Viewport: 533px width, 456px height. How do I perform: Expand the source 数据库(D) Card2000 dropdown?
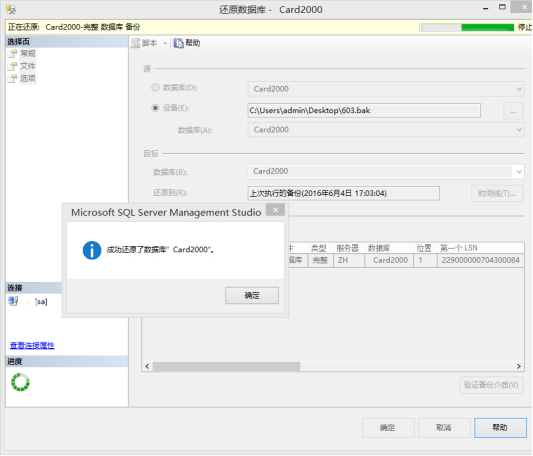[519, 89]
